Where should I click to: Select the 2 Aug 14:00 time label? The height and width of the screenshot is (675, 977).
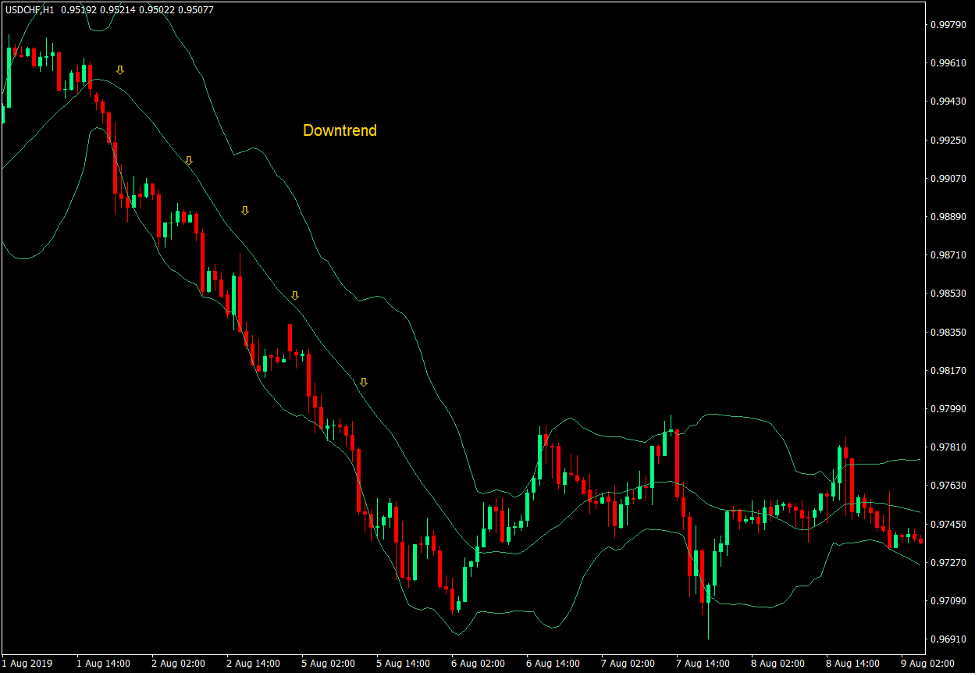point(252,663)
